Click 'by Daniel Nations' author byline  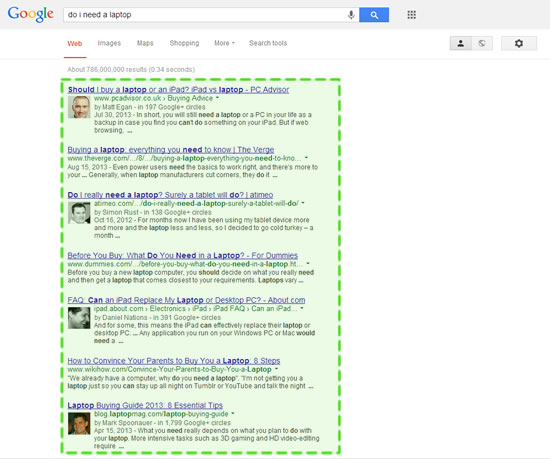(121, 317)
